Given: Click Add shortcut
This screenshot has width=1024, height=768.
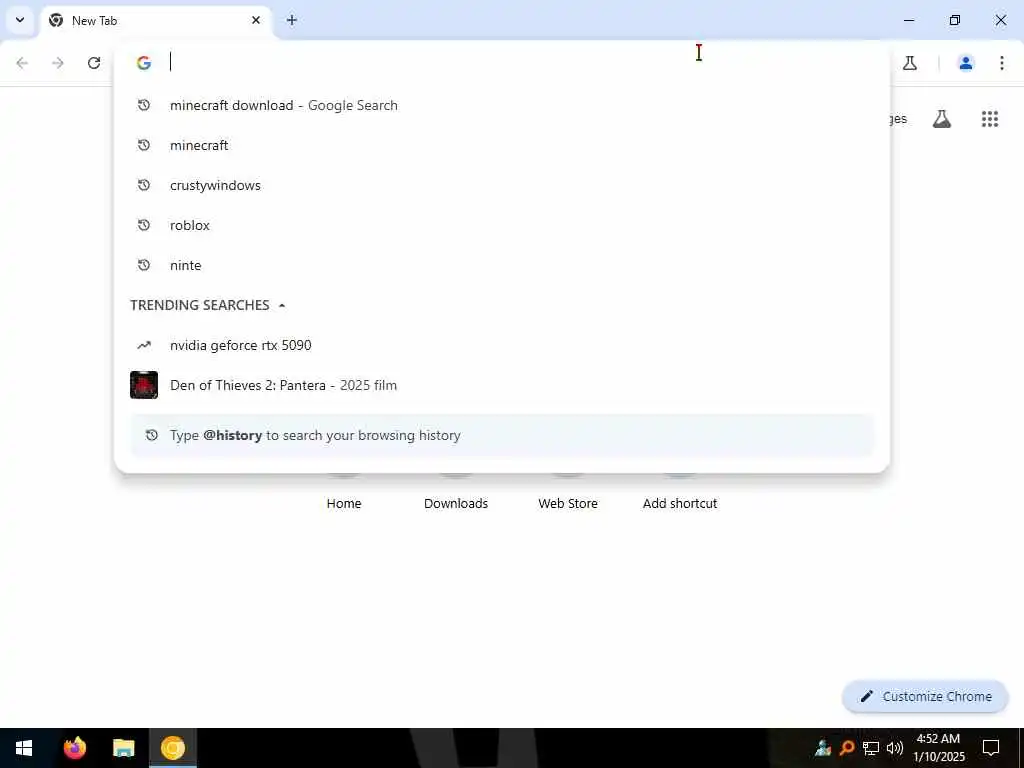Looking at the screenshot, I should click(x=680, y=504).
